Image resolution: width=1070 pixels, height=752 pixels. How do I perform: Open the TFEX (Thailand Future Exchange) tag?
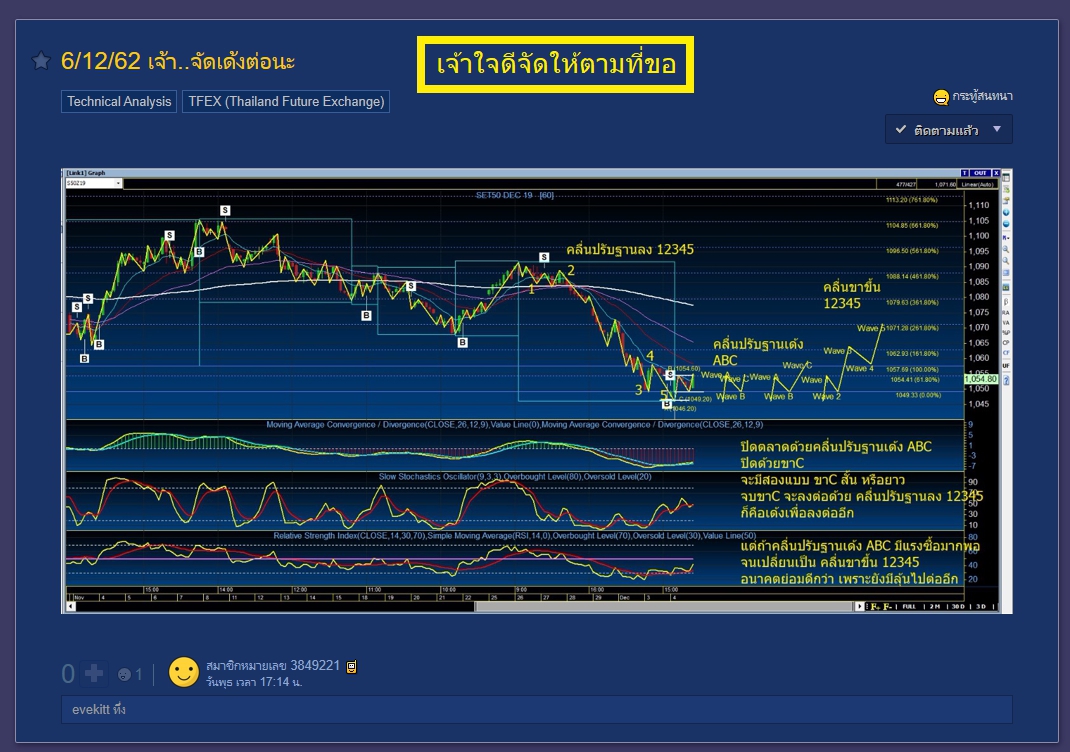pyautogui.click(x=286, y=102)
